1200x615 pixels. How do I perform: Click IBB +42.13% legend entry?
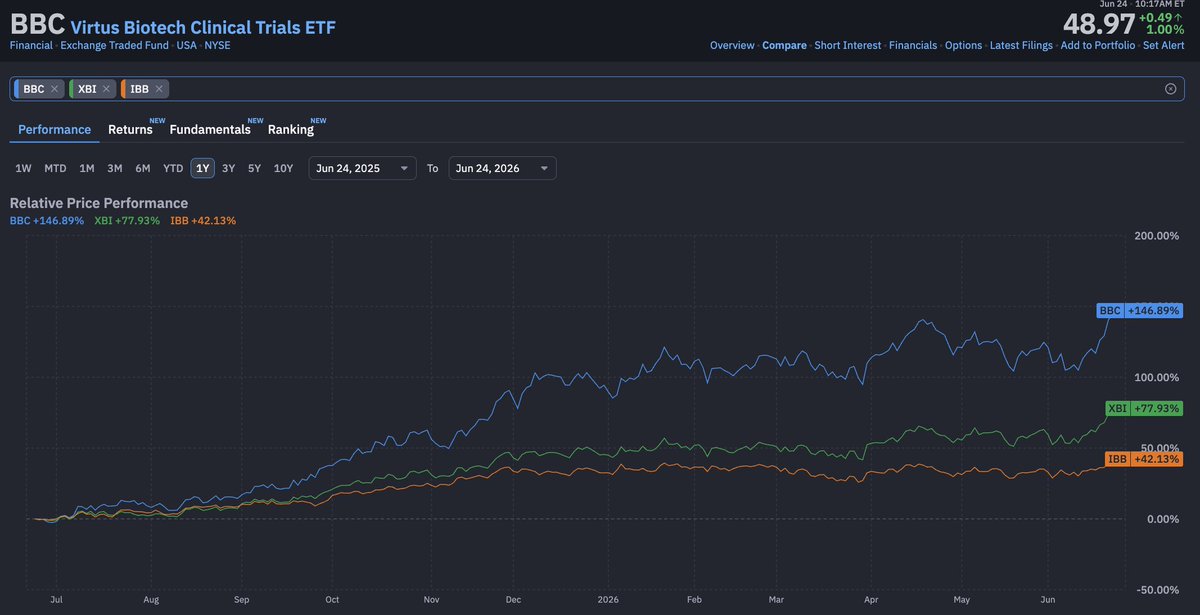tap(203, 220)
